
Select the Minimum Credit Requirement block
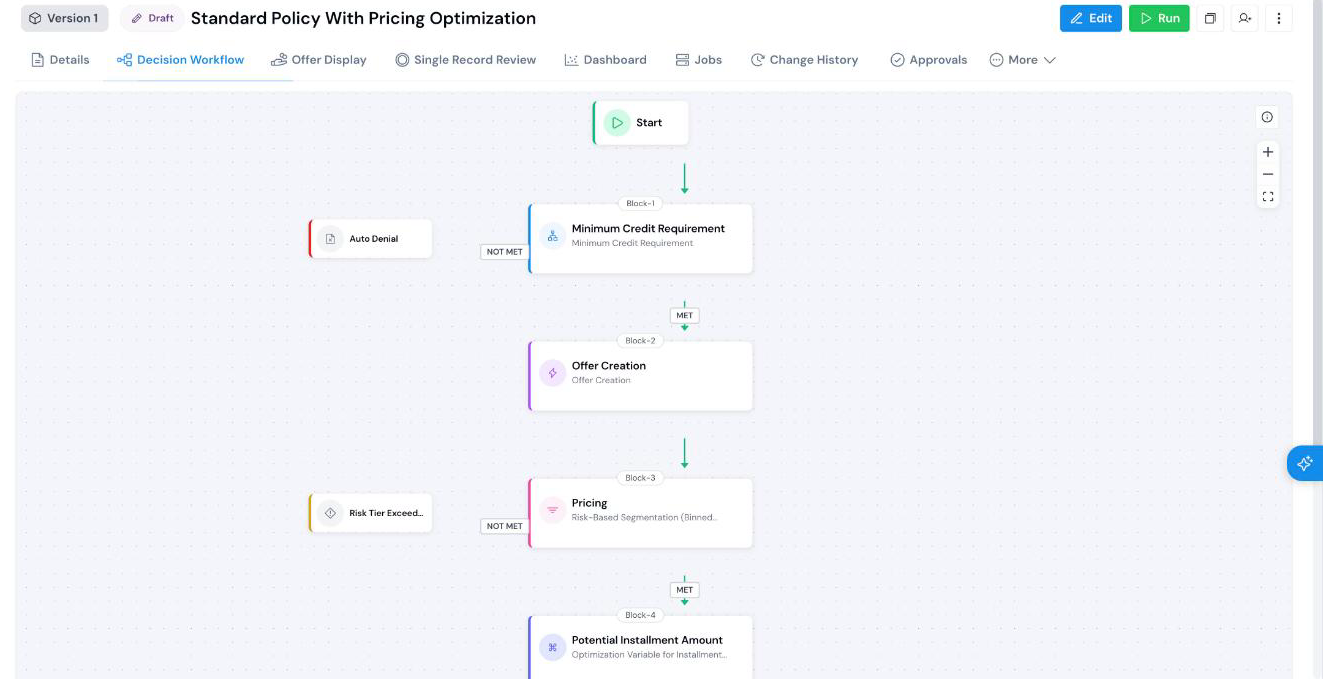tap(641, 239)
